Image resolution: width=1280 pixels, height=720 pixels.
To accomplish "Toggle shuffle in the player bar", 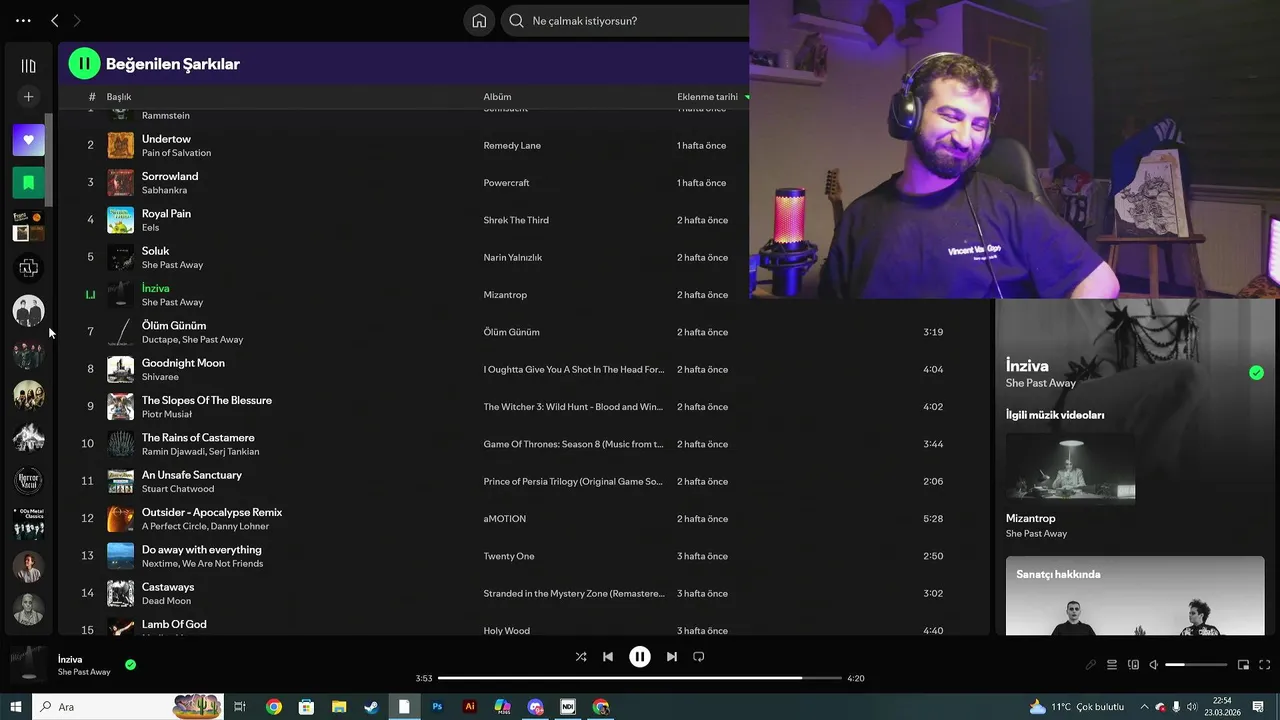I will 581,657.
